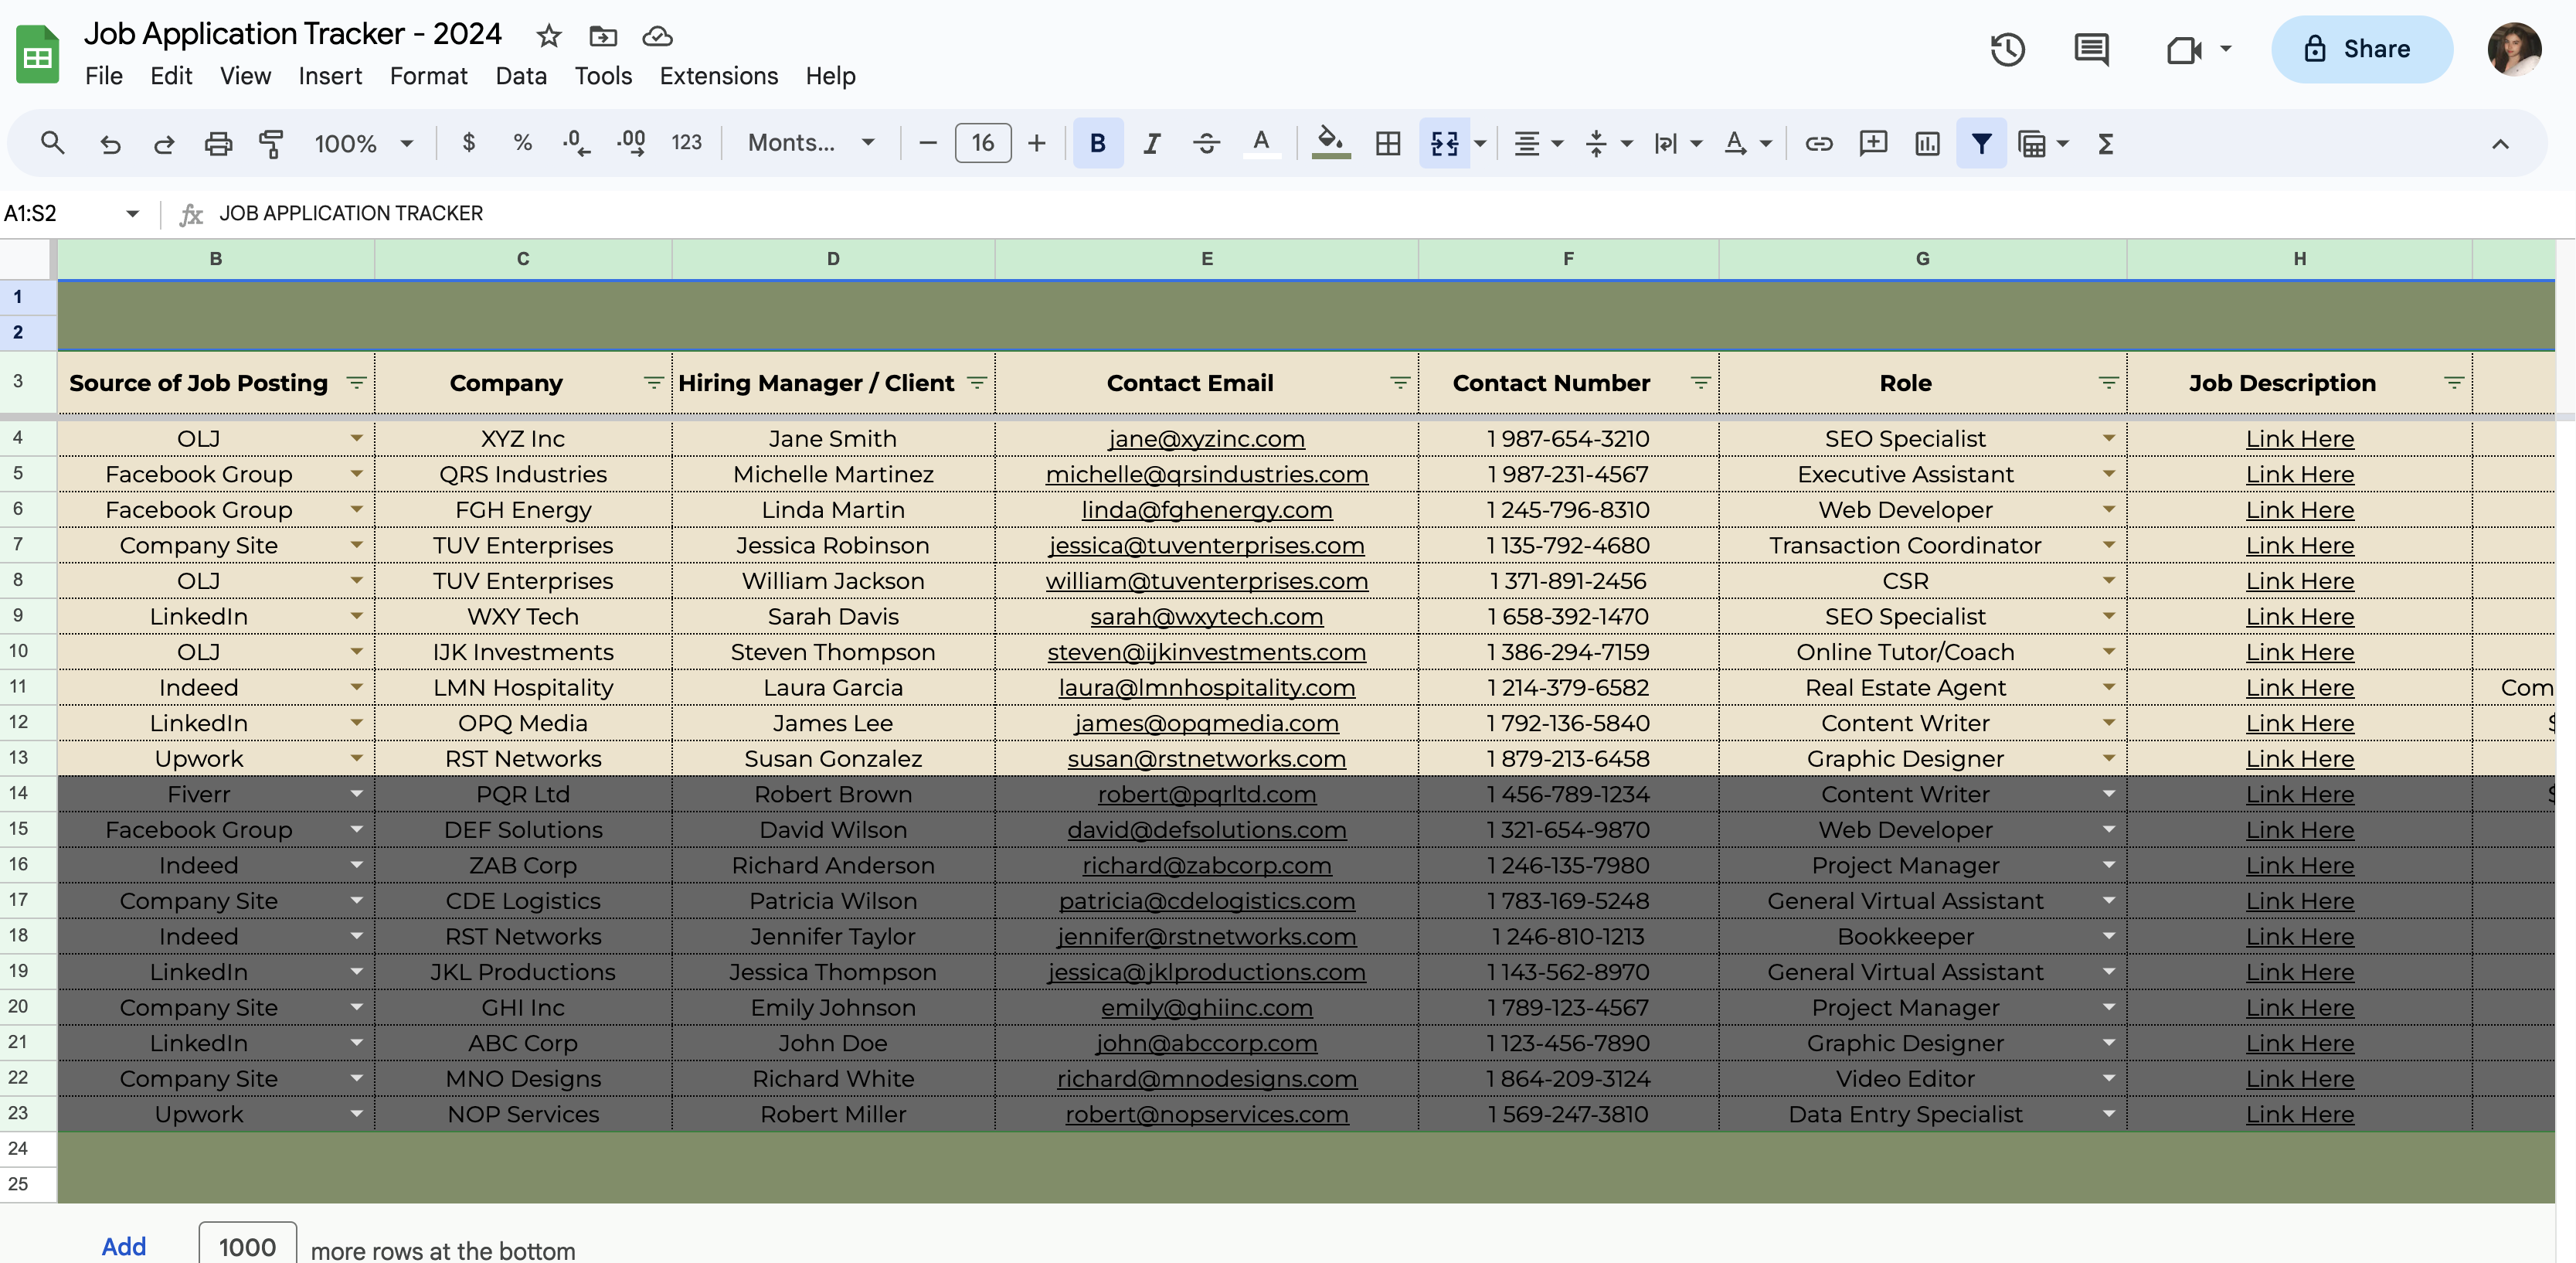Open the Functions sigma icon
Viewport: 2576px width, 1263px height.
click(2106, 143)
